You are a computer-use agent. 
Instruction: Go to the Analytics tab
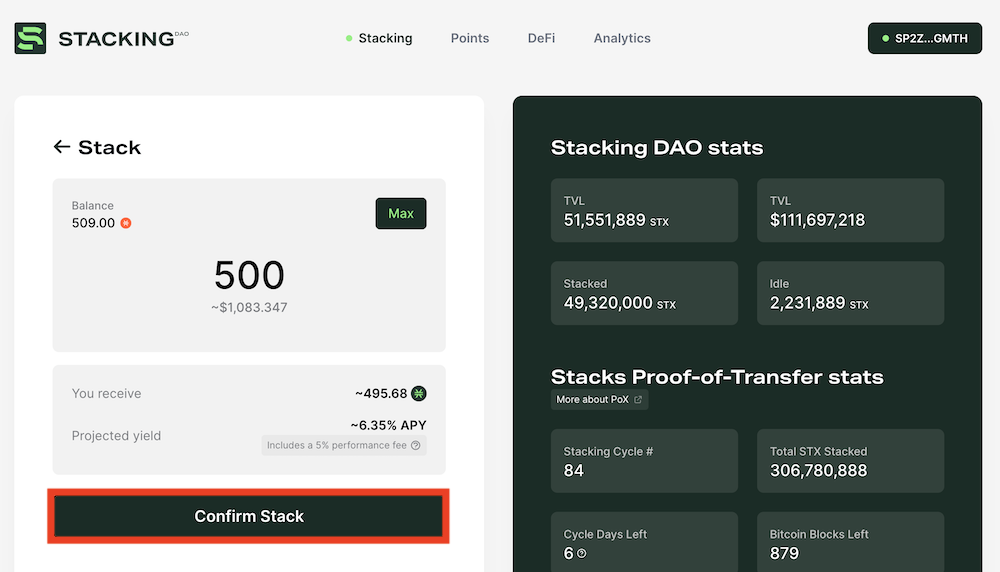coord(622,38)
